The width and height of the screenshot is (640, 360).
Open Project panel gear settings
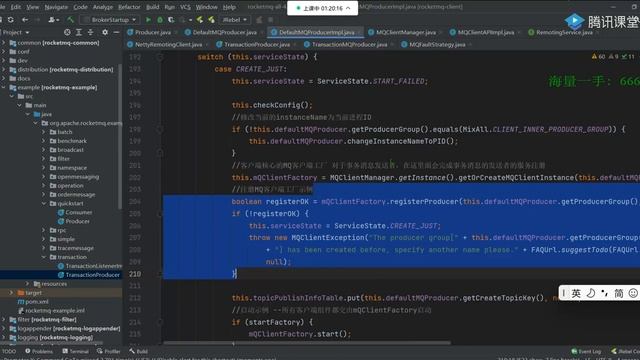(x=105, y=32)
